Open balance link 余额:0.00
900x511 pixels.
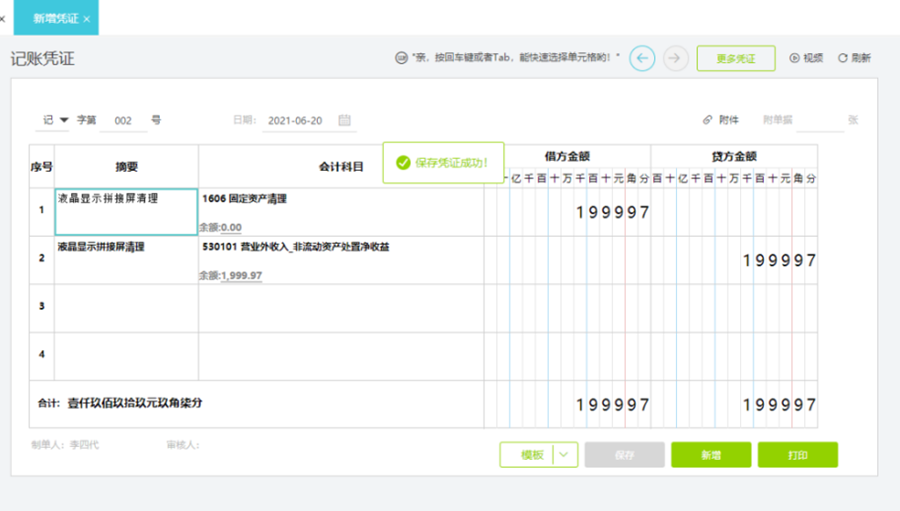[220, 227]
